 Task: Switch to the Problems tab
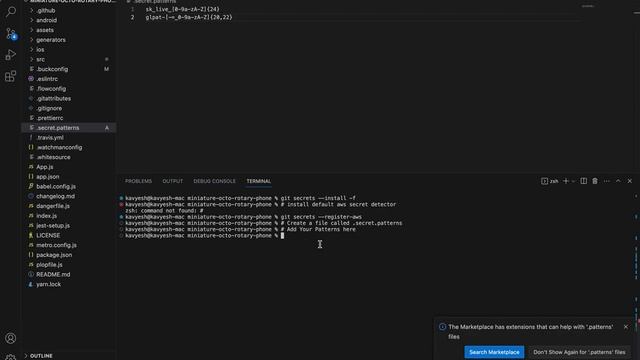click(x=138, y=181)
